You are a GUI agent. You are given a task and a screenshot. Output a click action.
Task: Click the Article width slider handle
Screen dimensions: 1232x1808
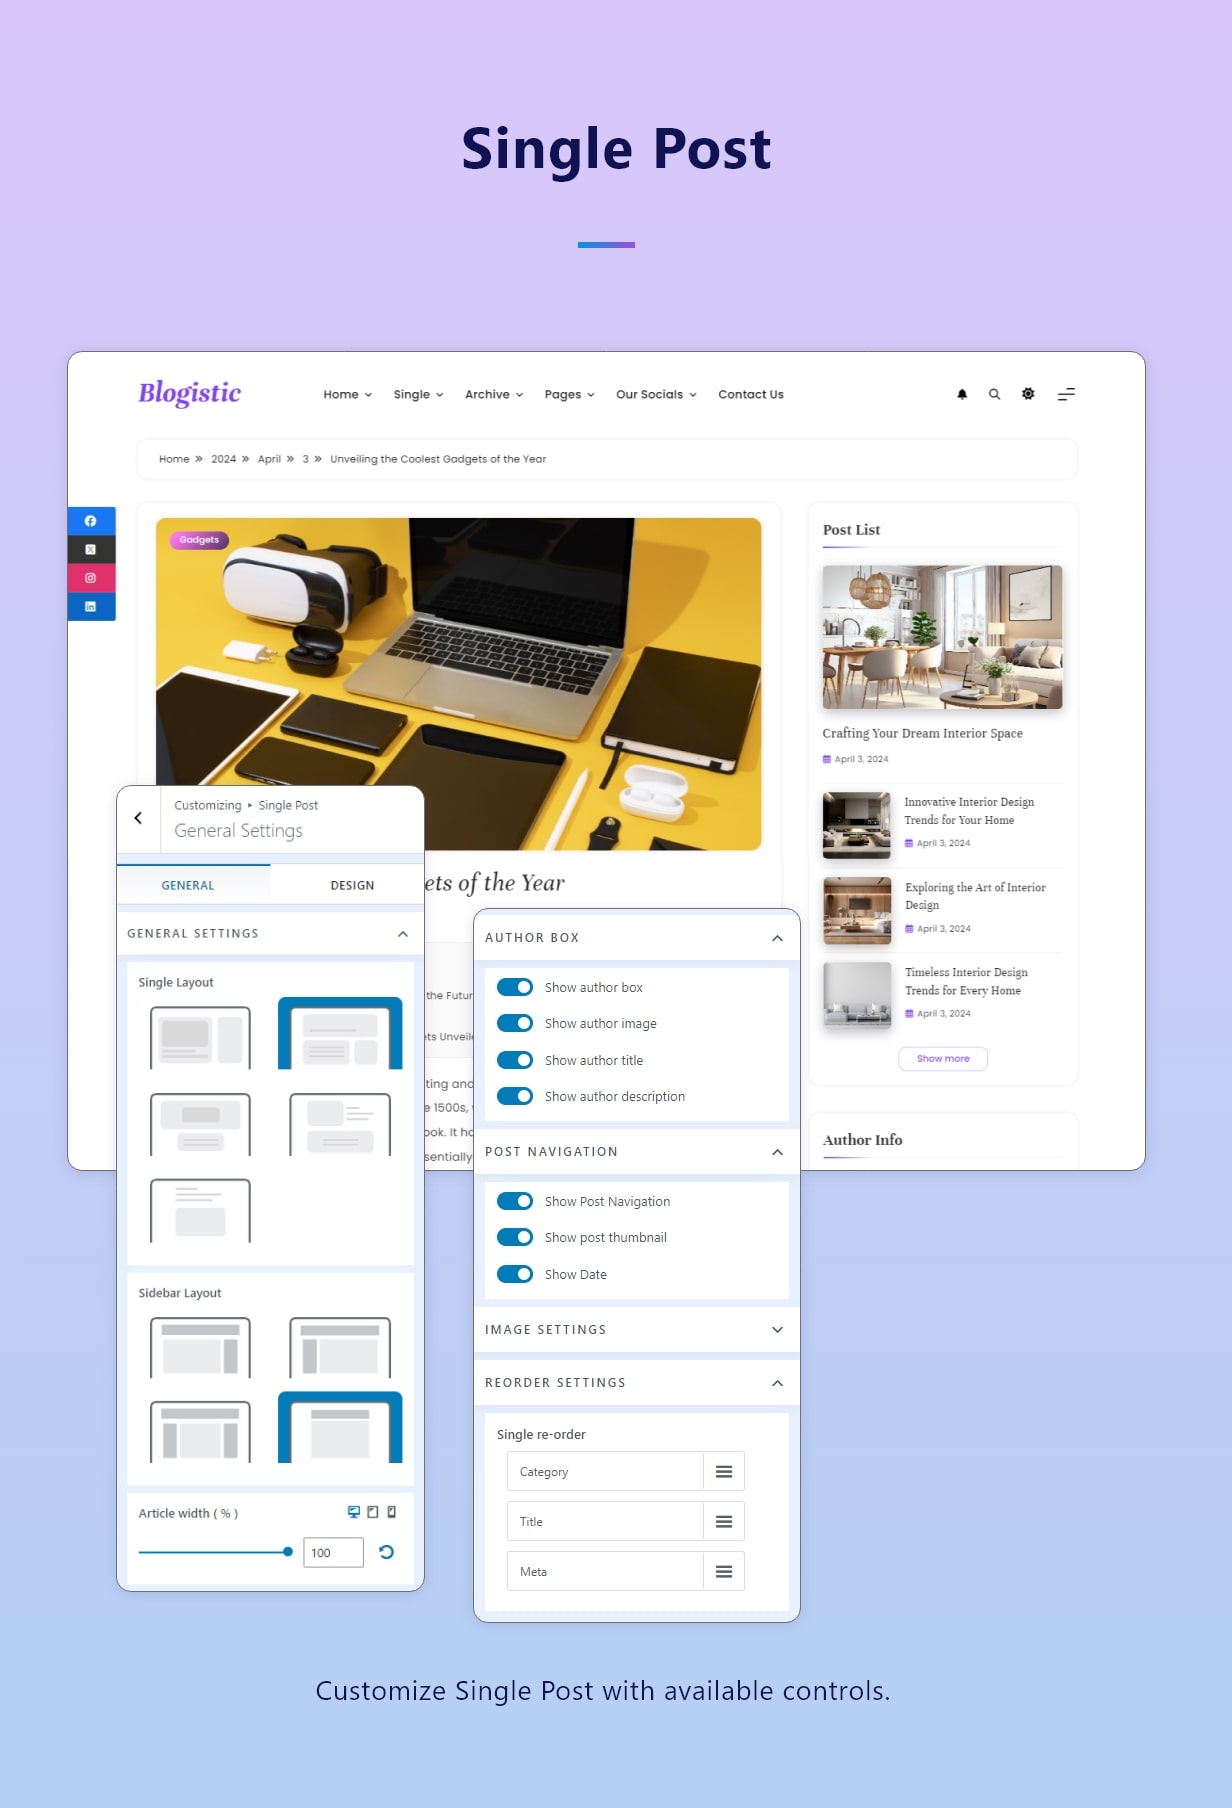coord(288,1552)
